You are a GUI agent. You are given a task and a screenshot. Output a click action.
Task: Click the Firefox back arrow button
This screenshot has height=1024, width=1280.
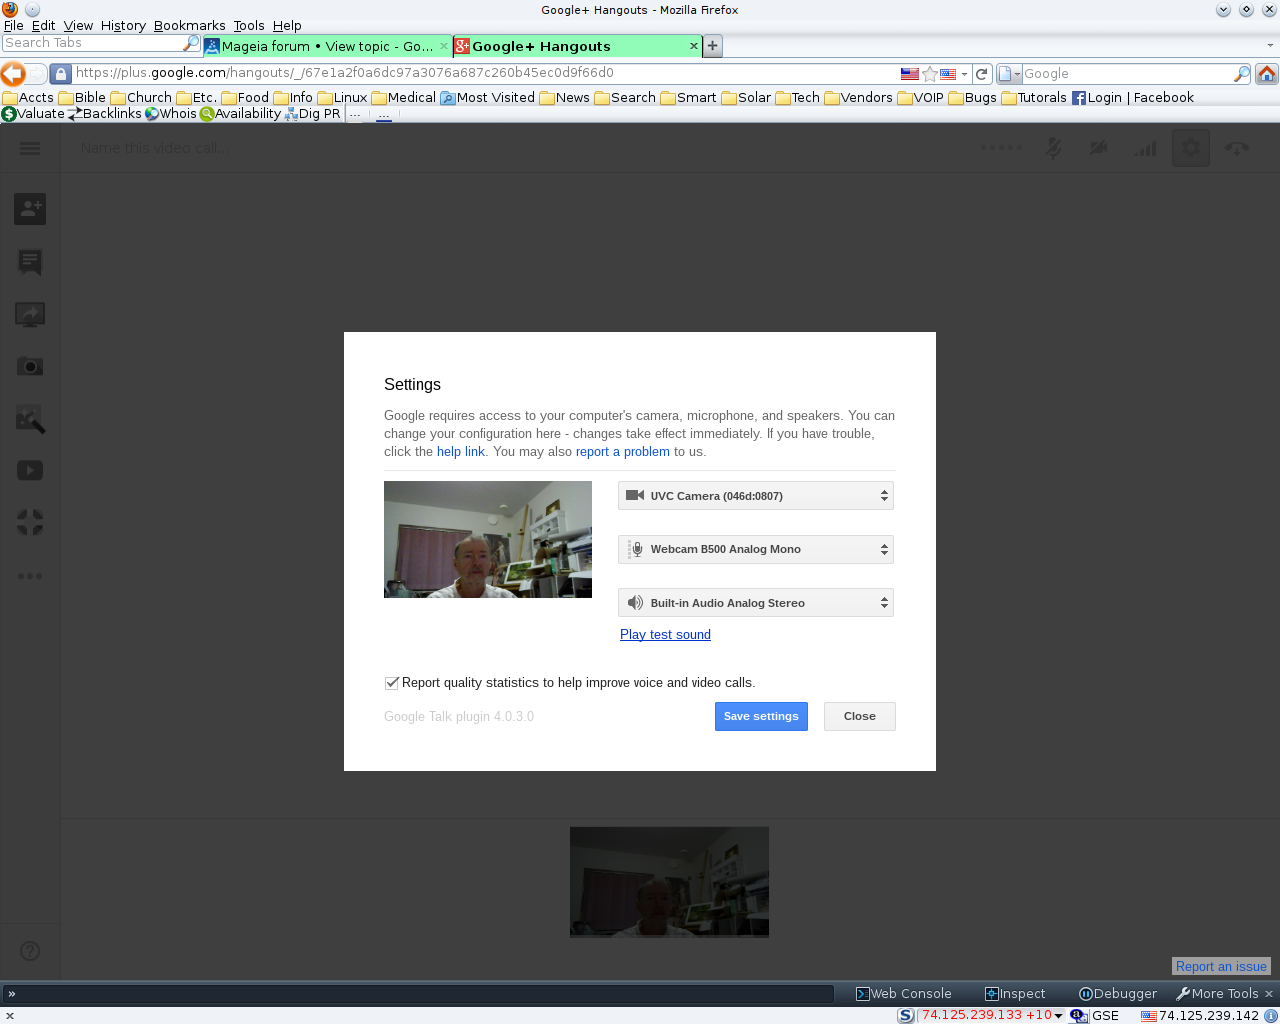pyautogui.click(x=13, y=73)
